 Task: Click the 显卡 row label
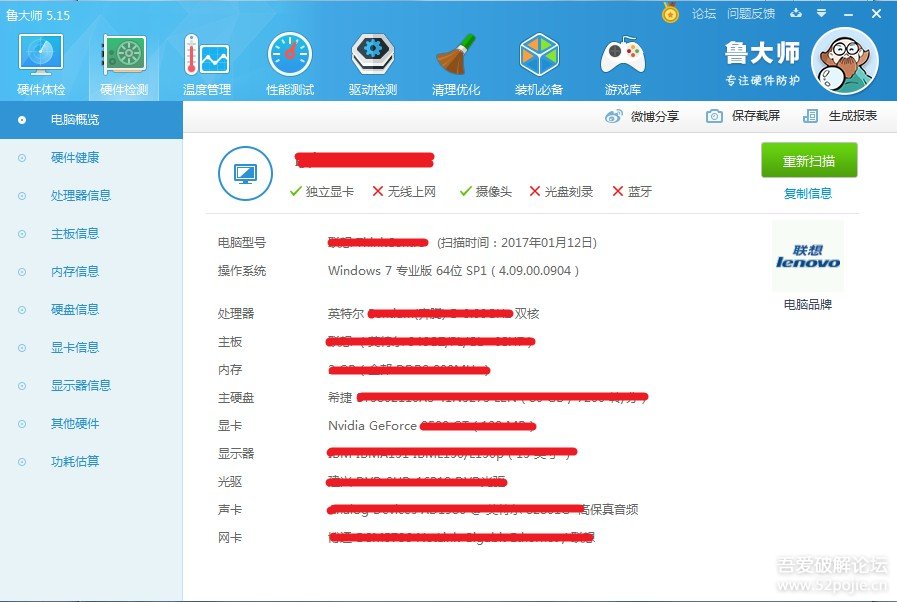pyautogui.click(x=230, y=426)
